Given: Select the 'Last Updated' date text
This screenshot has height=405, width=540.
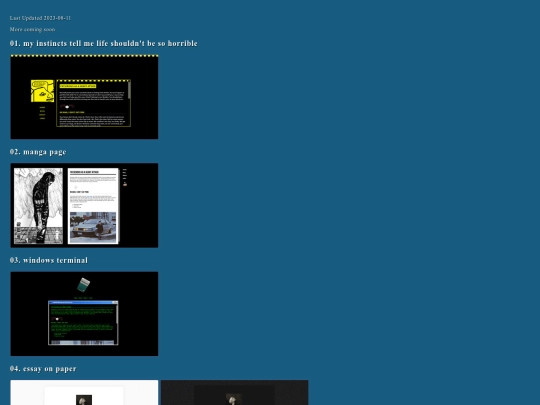Looking at the screenshot, I should (x=40, y=18).
